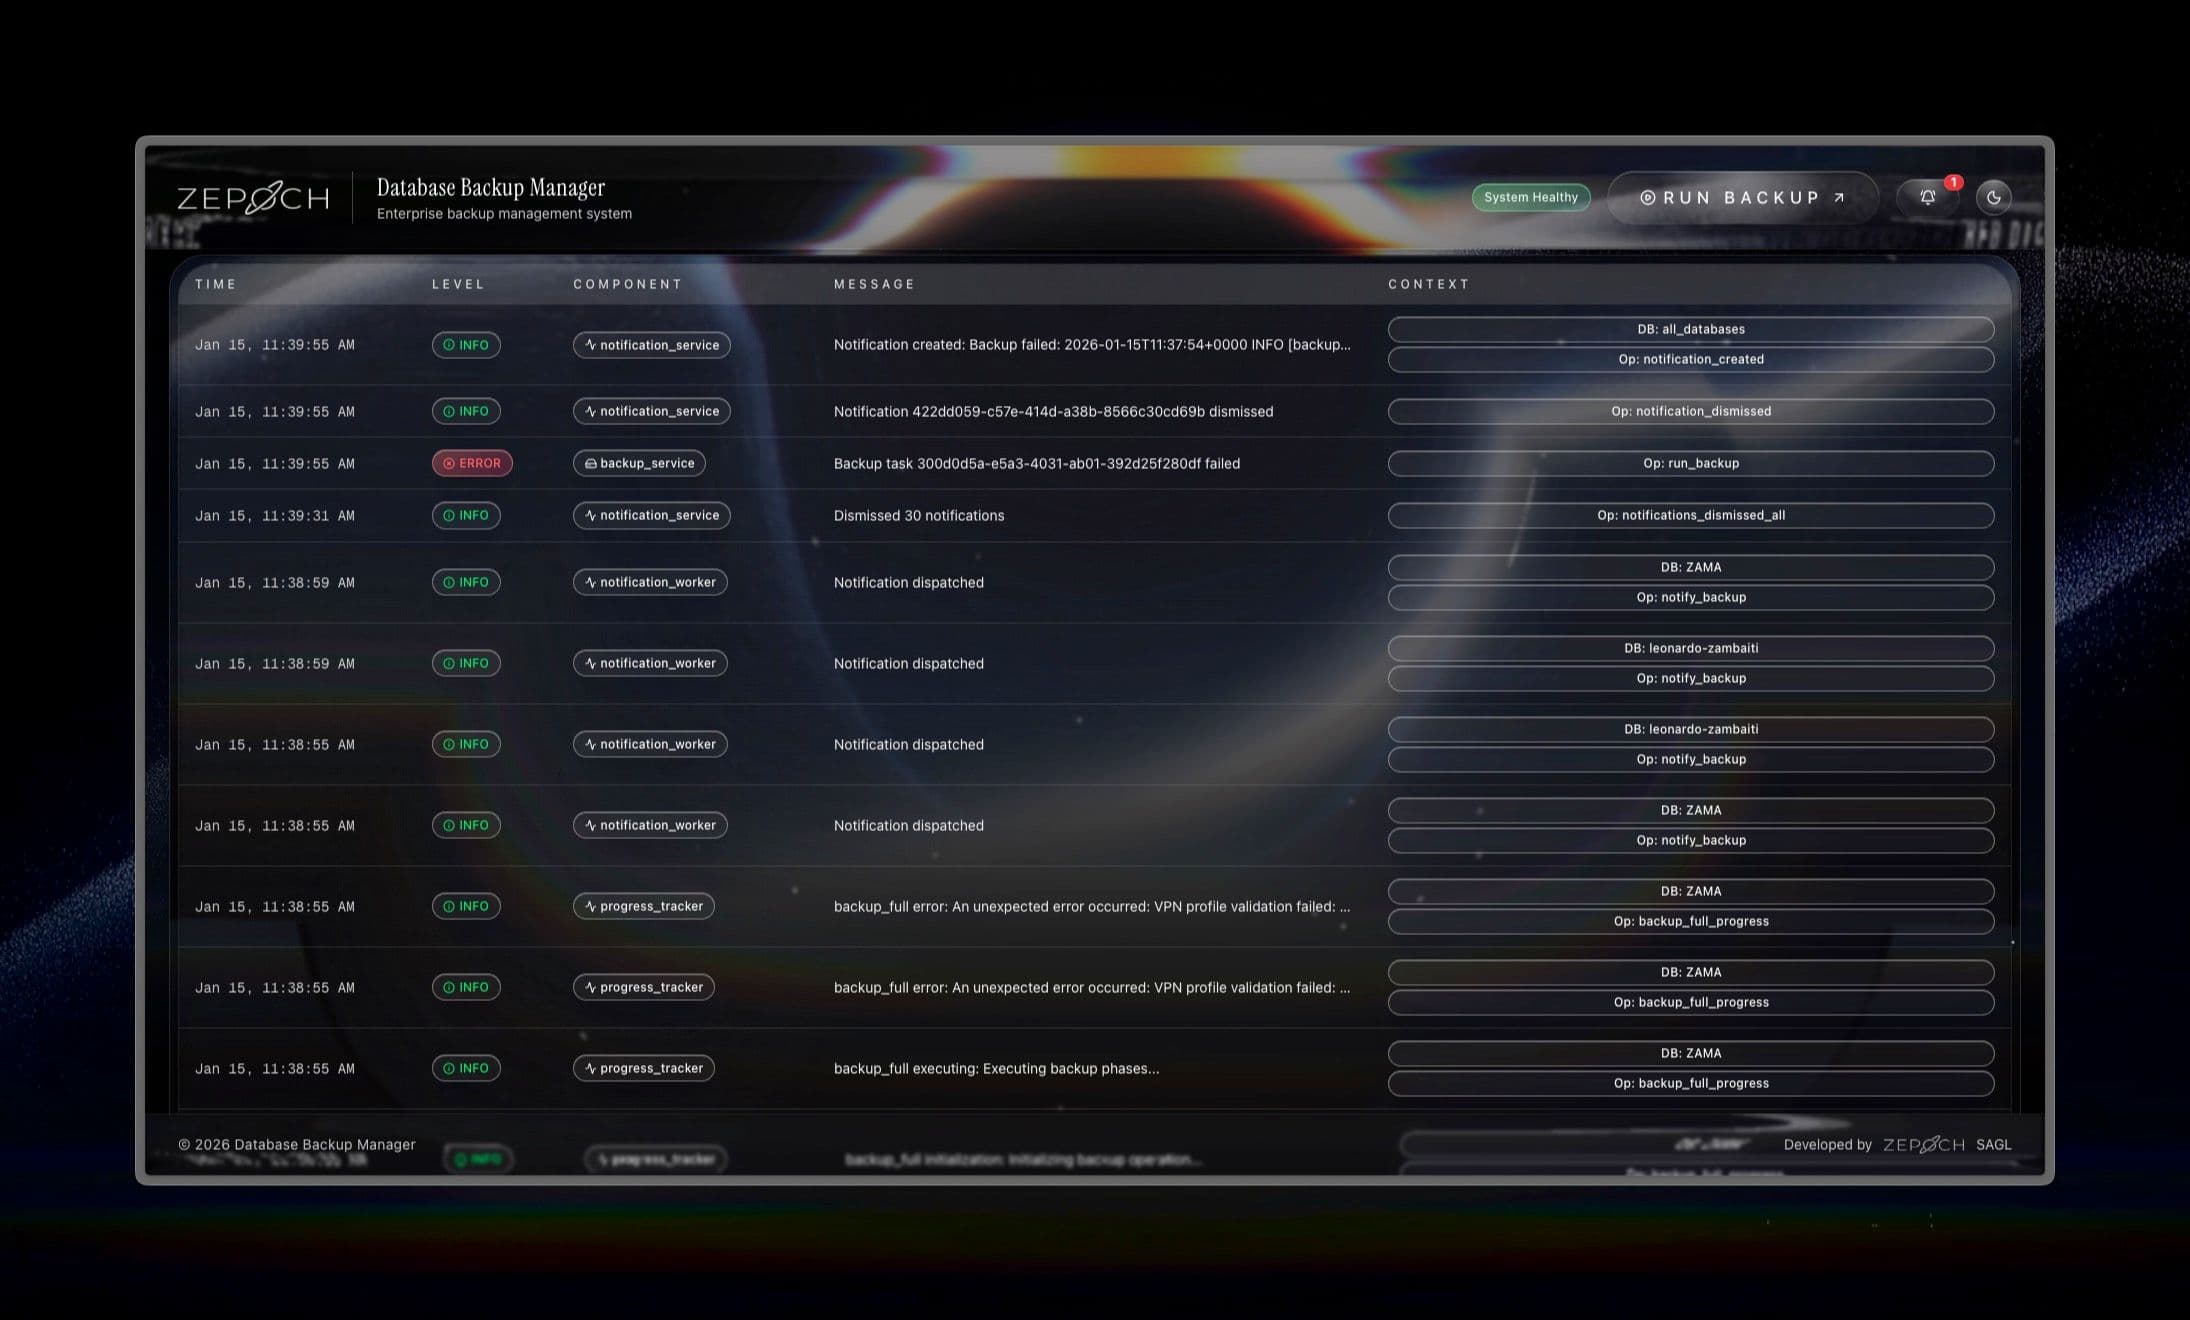Select the backup_service component tag
The image size is (2190, 1320).
coord(639,463)
